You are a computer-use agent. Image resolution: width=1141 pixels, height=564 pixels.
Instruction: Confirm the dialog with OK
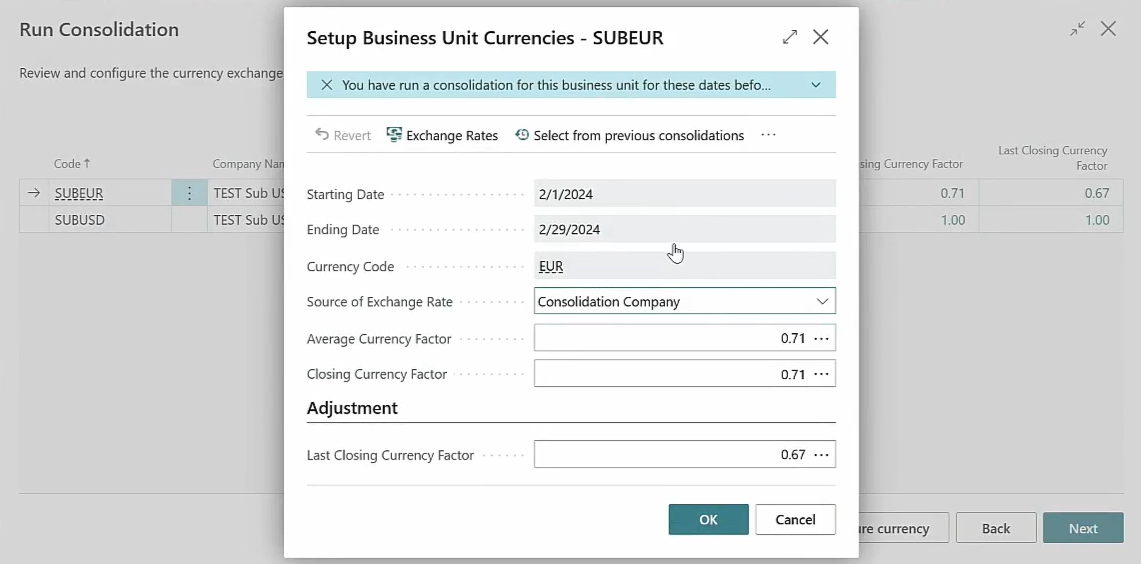coord(708,520)
